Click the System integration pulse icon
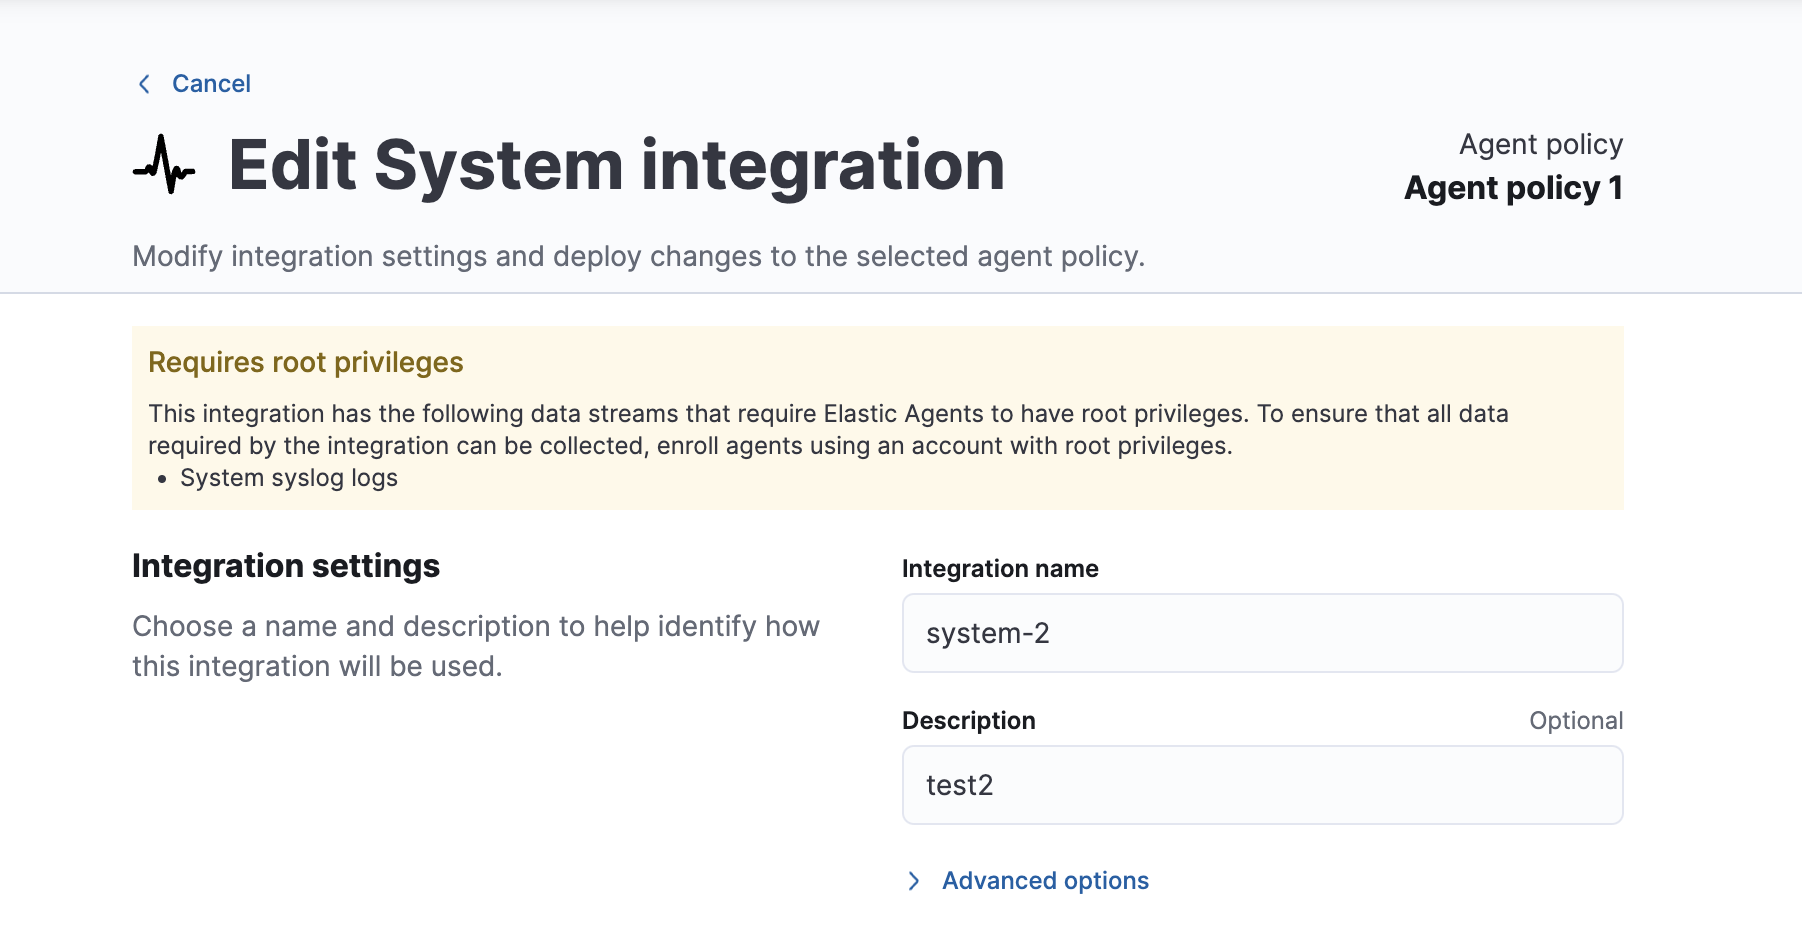Screen dimensions: 1802x928 point(164,165)
